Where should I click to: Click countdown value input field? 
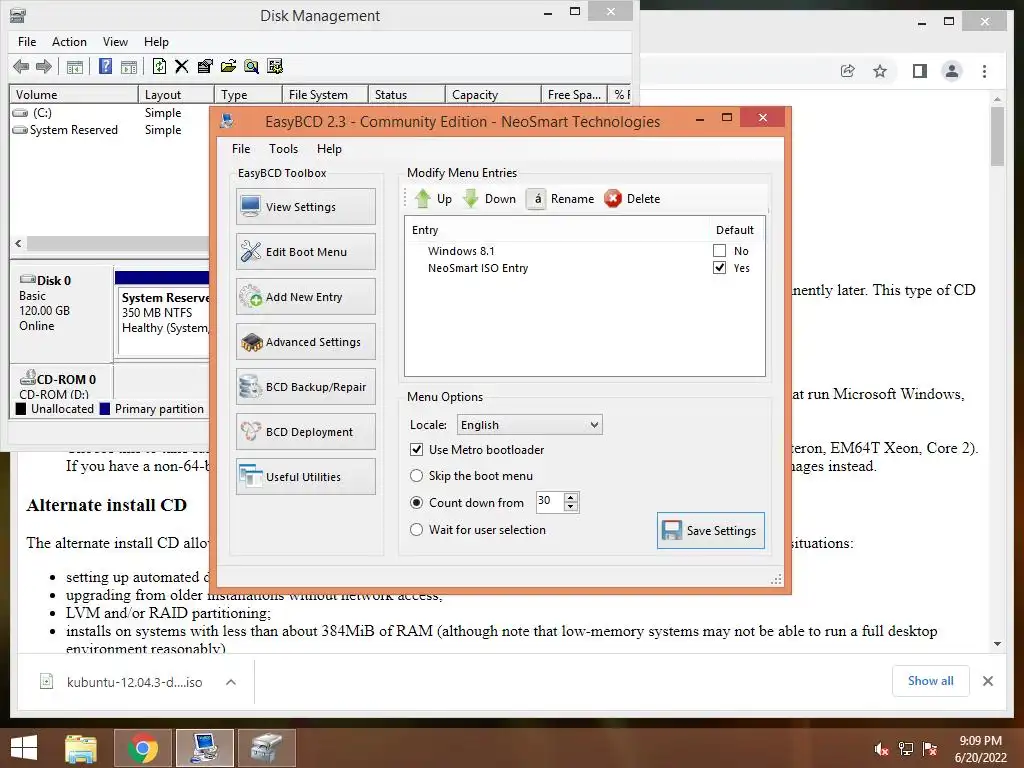point(550,502)
